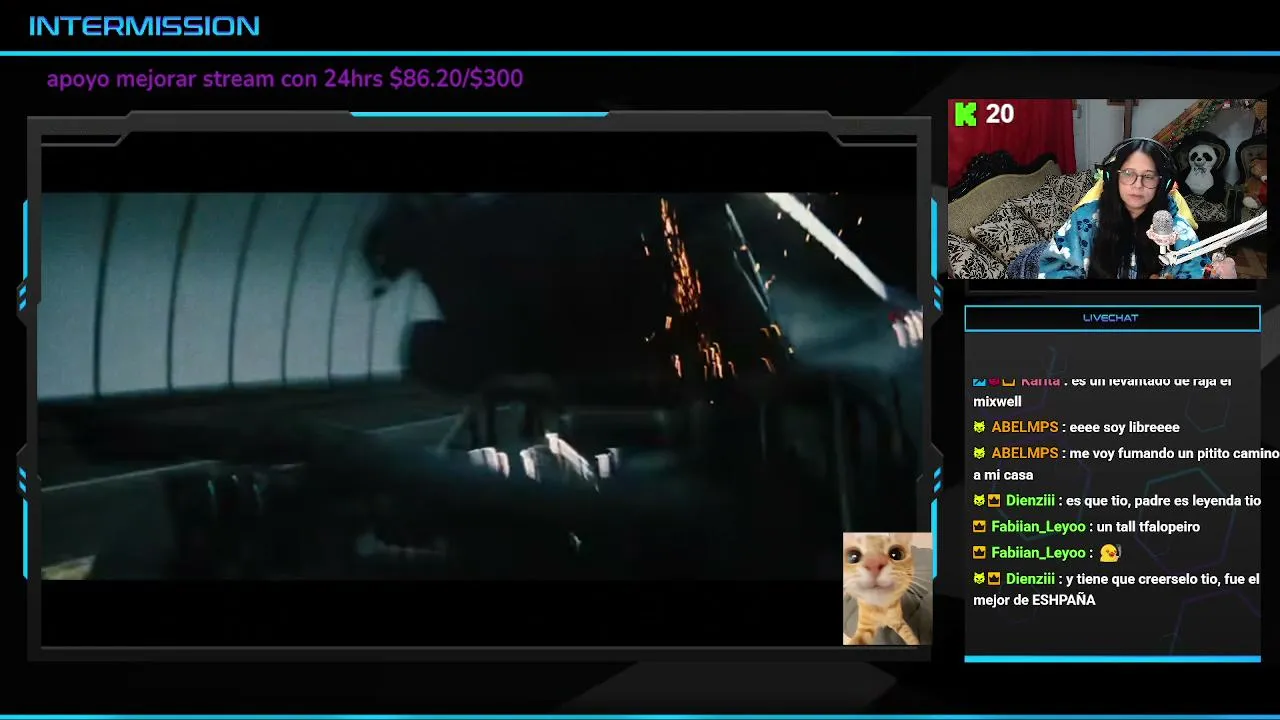The image size is (1280, 720).
Task: Click the cat badge on Dienziii's "es que tio" message
Action: point(979,501)
